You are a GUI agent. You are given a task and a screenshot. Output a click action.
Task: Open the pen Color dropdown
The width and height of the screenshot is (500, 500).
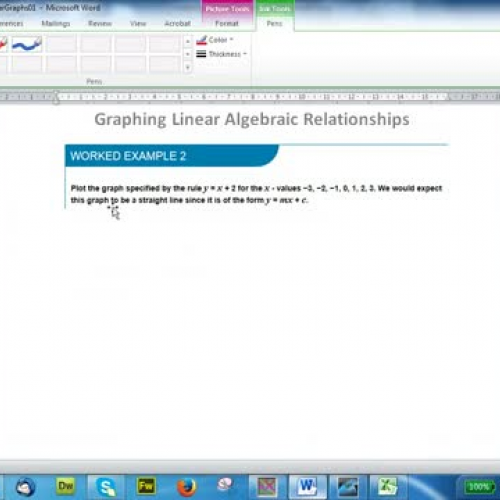pos(215,40)
